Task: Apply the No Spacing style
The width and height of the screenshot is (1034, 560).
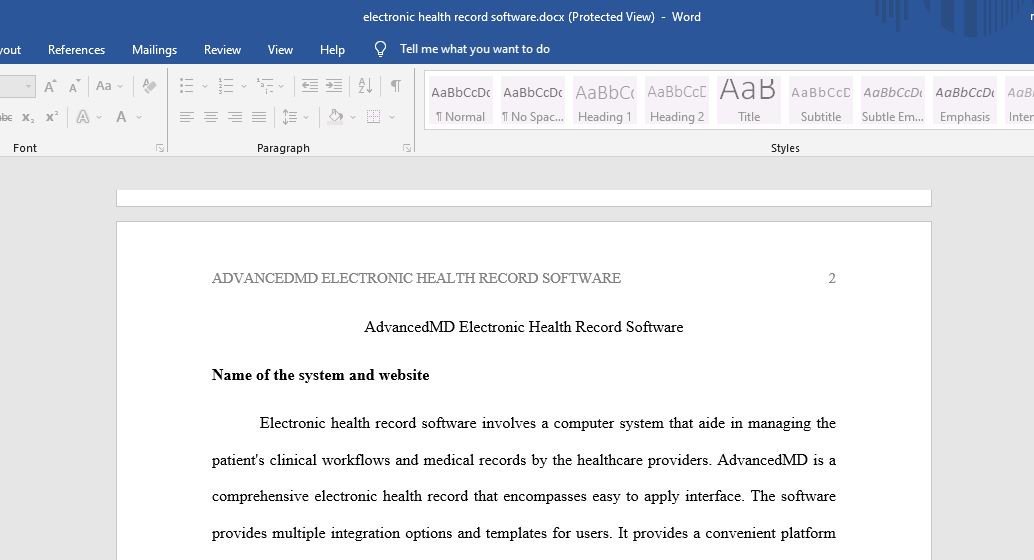Action: click(x=533, y=101)
